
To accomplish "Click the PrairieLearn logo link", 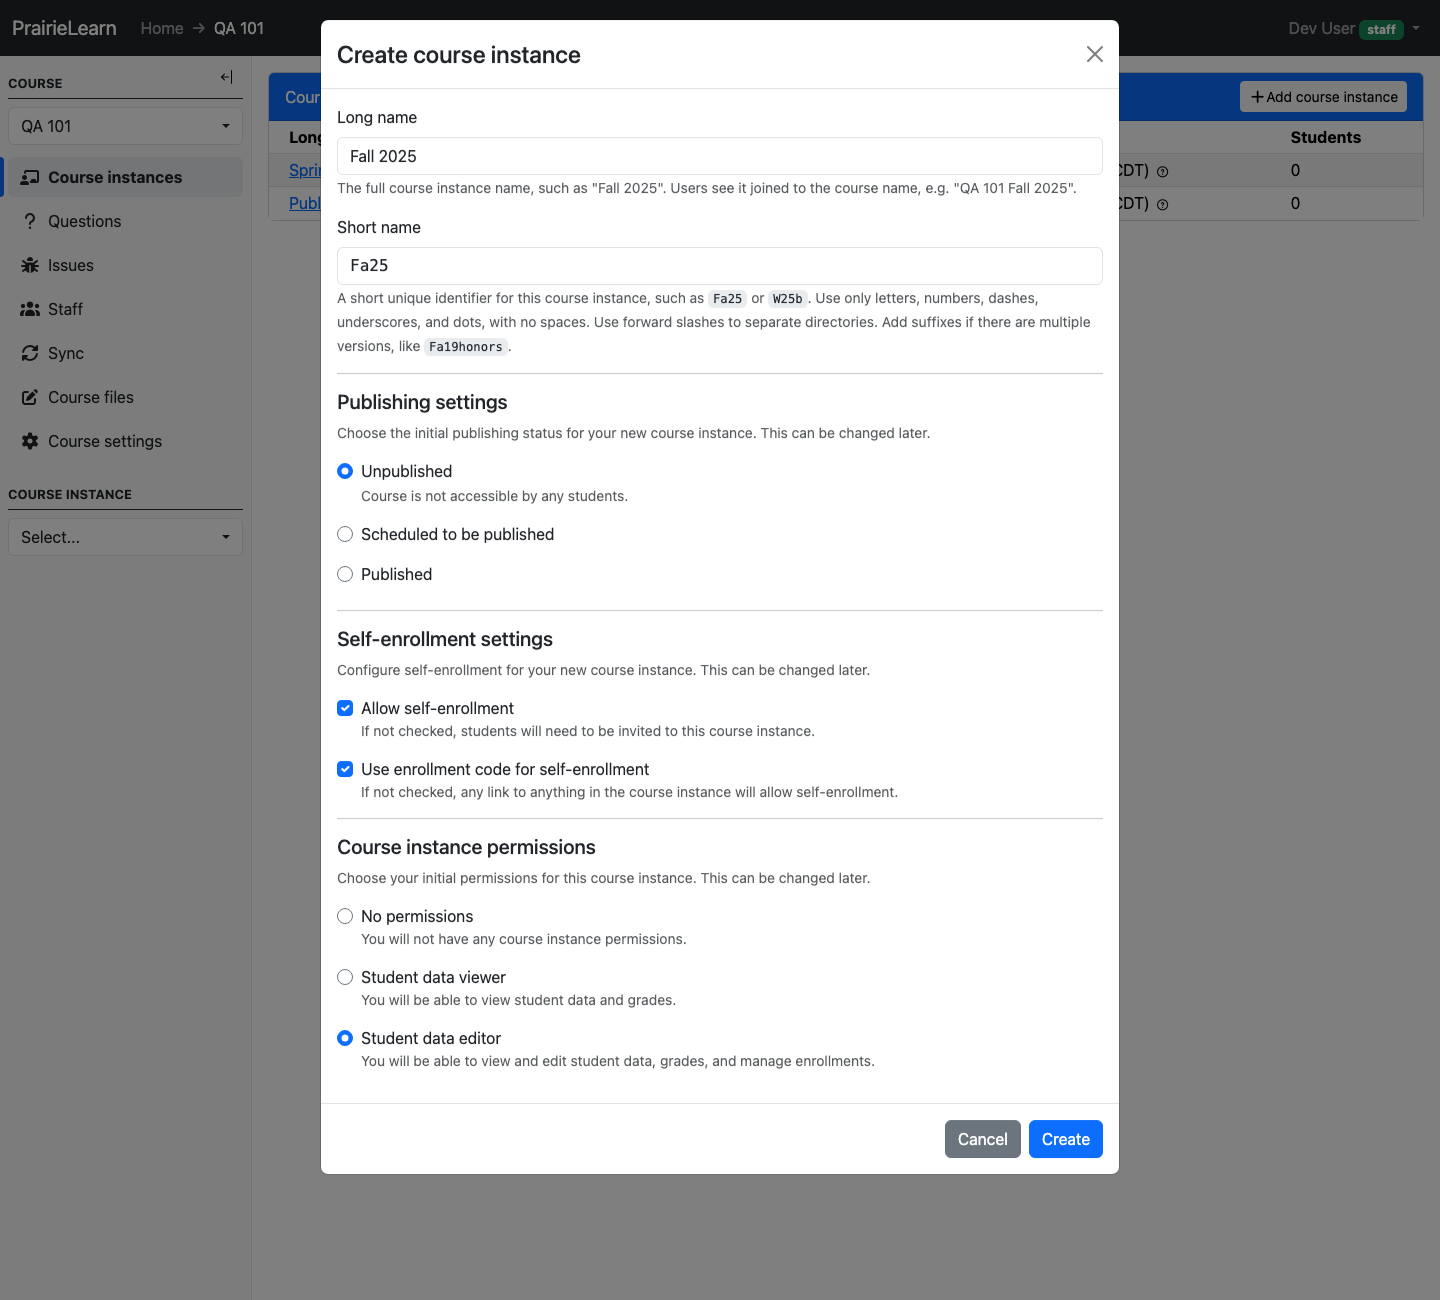I will point(64,28).
